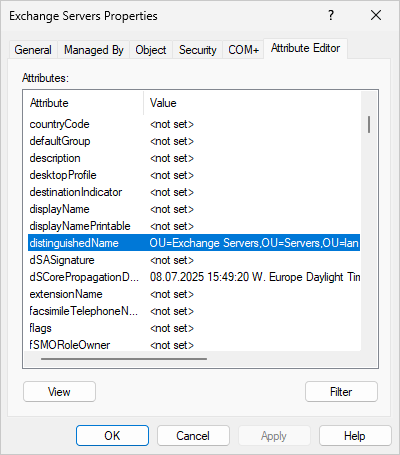Select the distinguishedName attribute row
Image resolution: width=400 pixels, height=455 pixels.
[x=194, y=243]
